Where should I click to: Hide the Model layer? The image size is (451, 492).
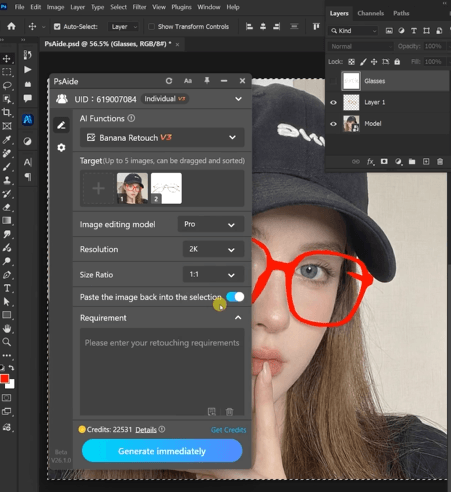pyautogui.click(x=333, y=124)
